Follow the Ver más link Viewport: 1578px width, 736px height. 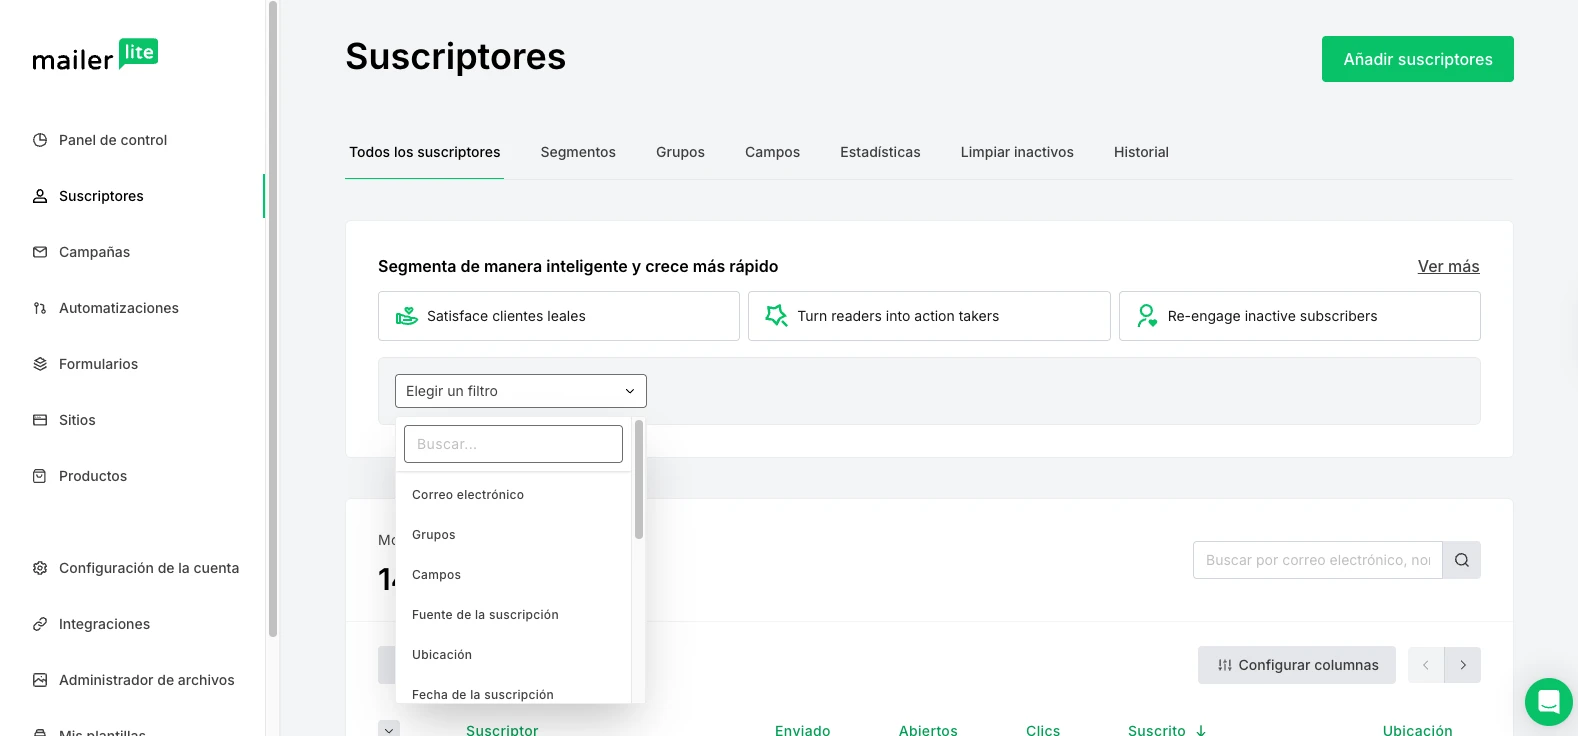tap(1448, 266)
